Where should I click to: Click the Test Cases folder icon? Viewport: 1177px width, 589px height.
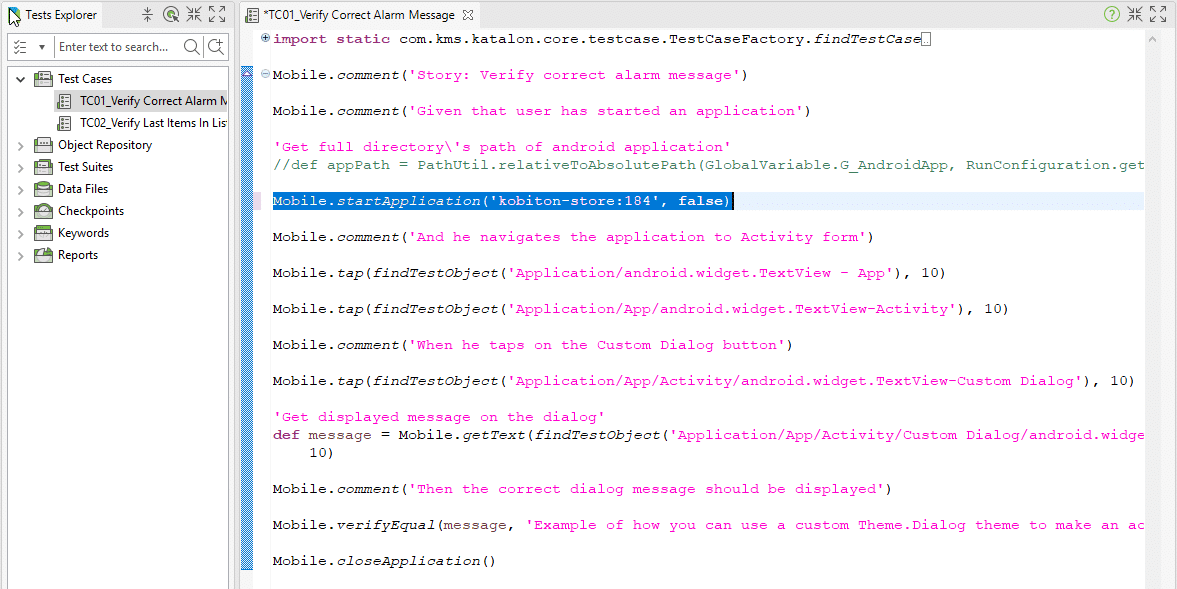[x=43, y=79]
